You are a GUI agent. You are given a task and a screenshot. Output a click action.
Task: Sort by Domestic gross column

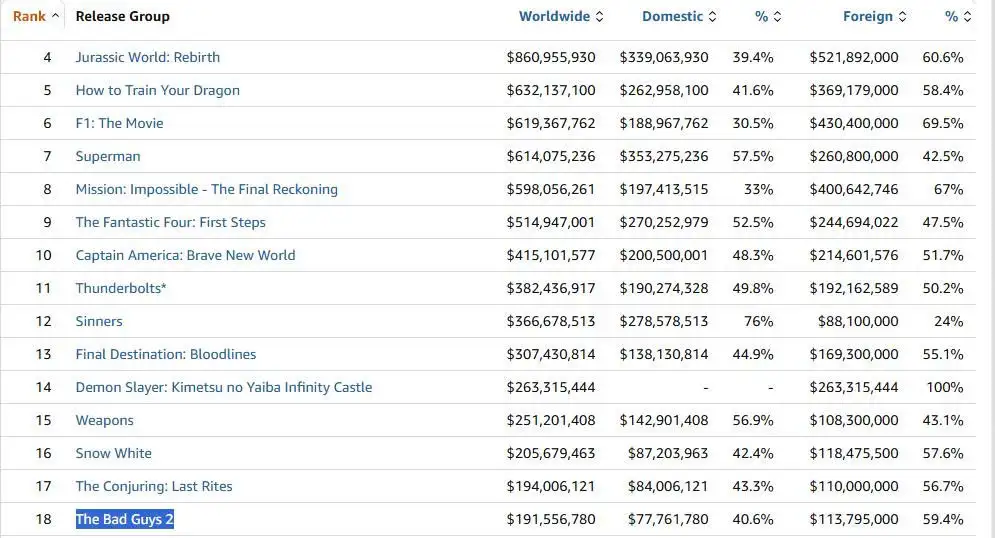tap(679, 16)
